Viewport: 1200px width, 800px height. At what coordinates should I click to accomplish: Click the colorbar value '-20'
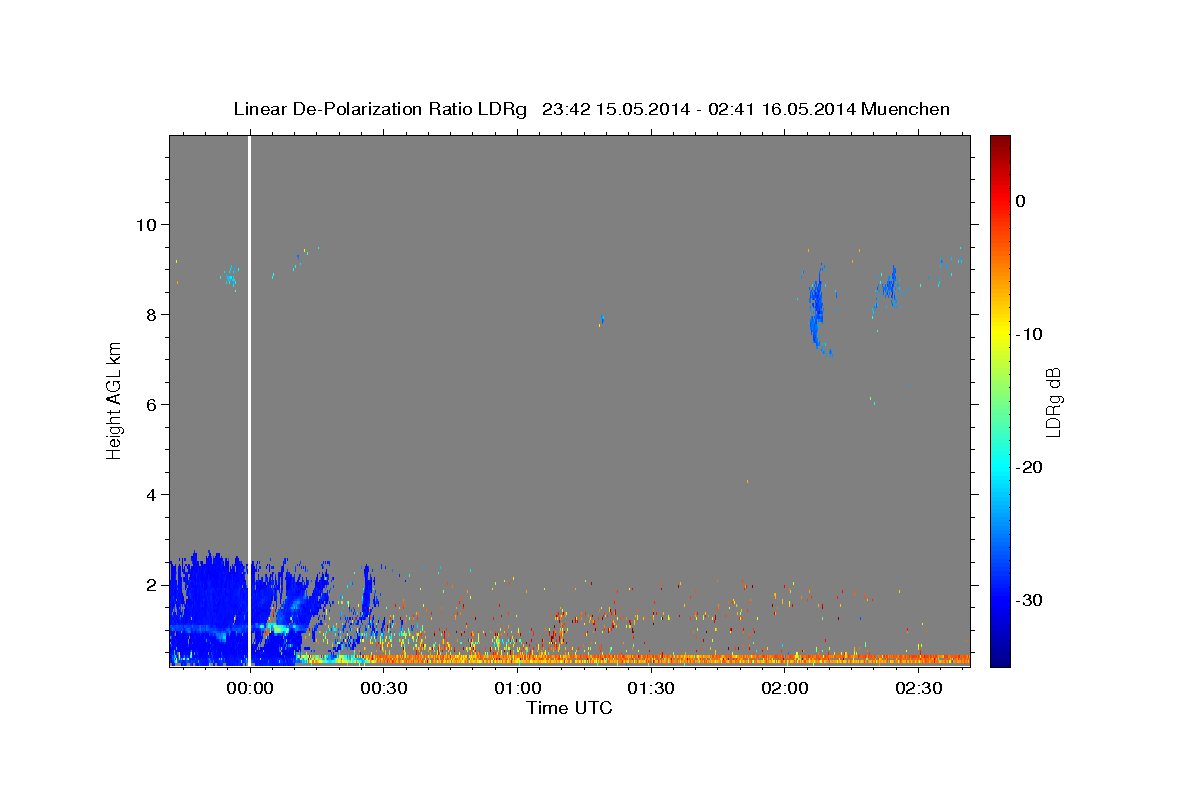(x=1030, y=467)
